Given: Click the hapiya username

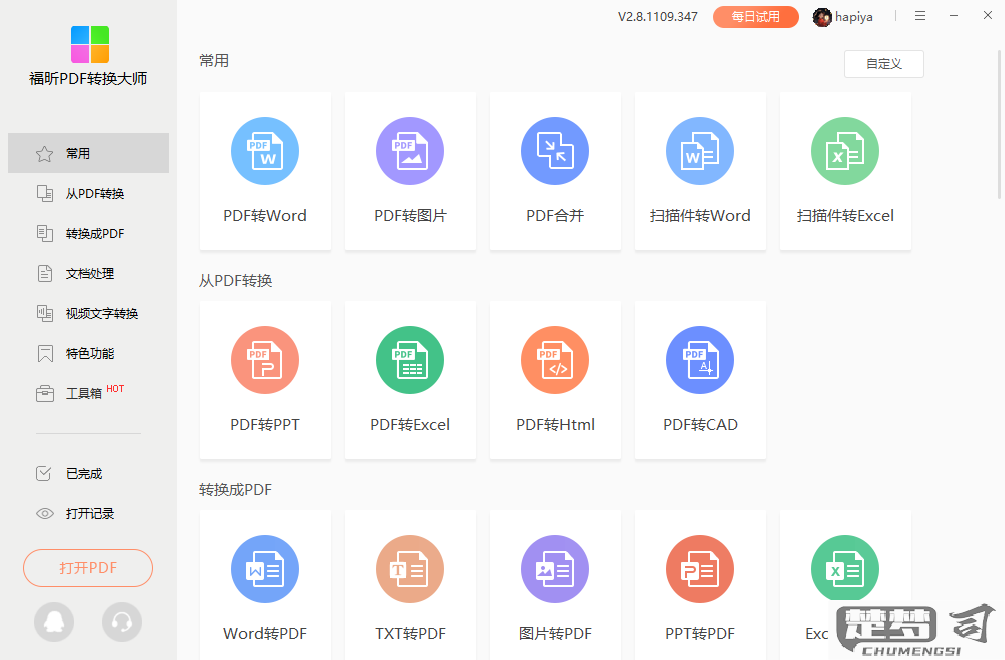Looking at the screenshot, I should coord(854,17).
